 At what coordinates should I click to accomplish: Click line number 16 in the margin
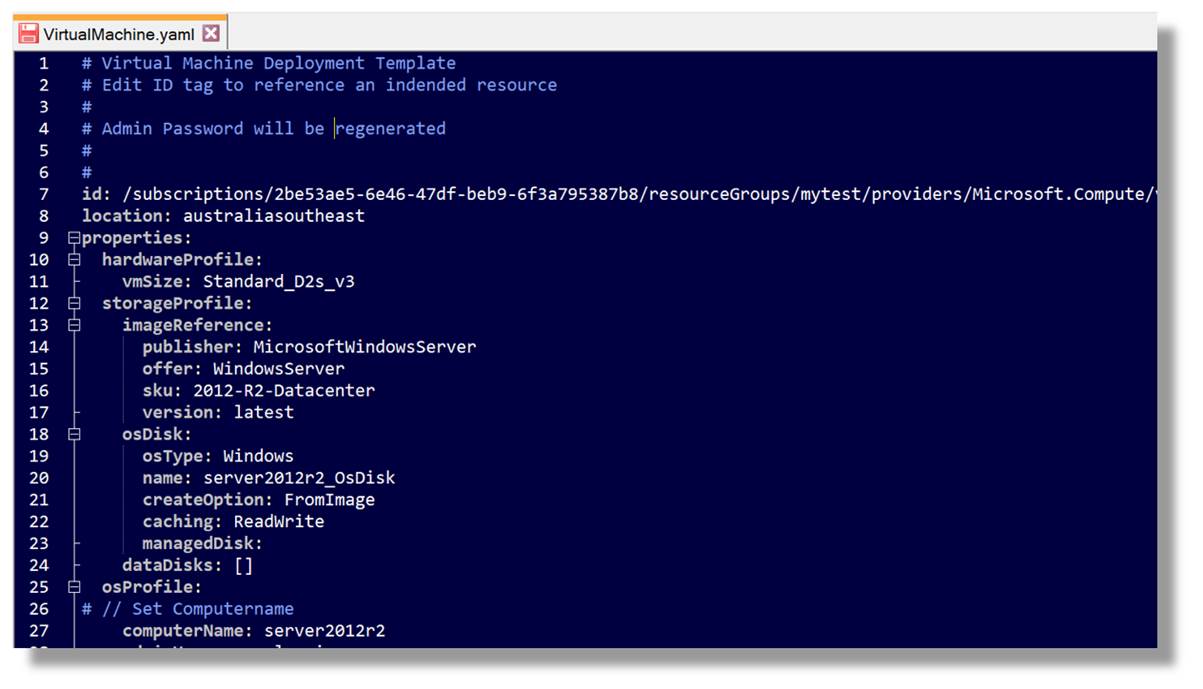point(39,390)
